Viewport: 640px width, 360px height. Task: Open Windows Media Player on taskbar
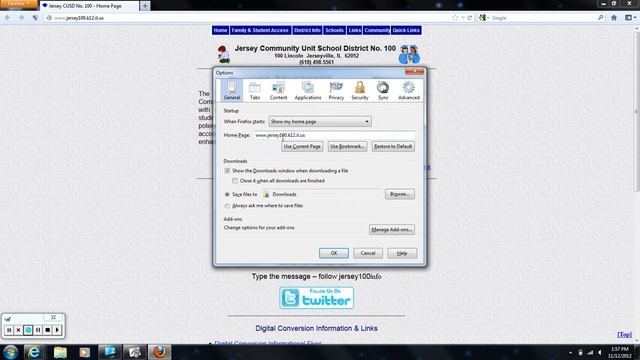tap(84, 352)
